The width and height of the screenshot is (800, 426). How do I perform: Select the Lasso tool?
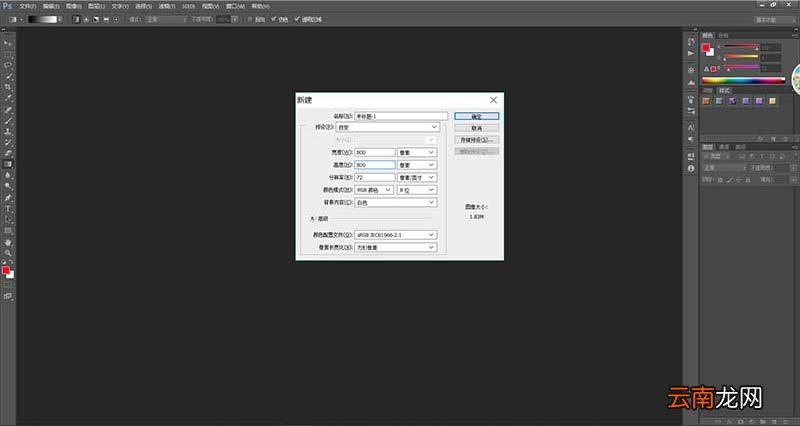pos(8,65)
